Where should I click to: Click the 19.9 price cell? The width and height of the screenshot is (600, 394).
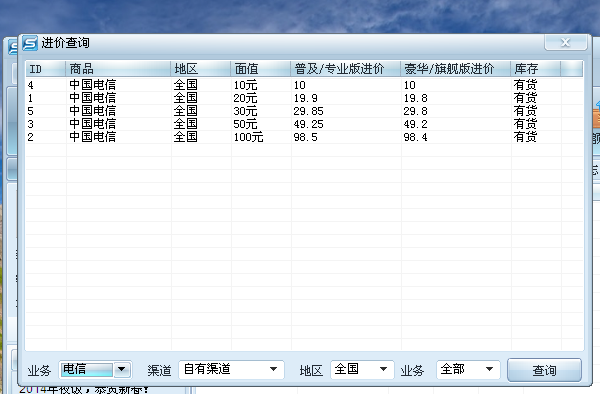pyautogui.click(x=305, y=98)
